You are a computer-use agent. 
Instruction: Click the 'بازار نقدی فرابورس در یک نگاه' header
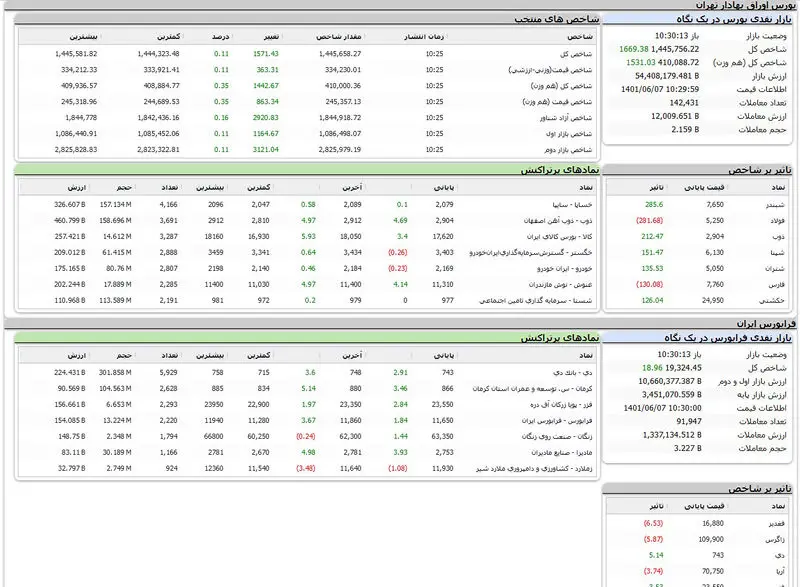(x=728, y=338)
